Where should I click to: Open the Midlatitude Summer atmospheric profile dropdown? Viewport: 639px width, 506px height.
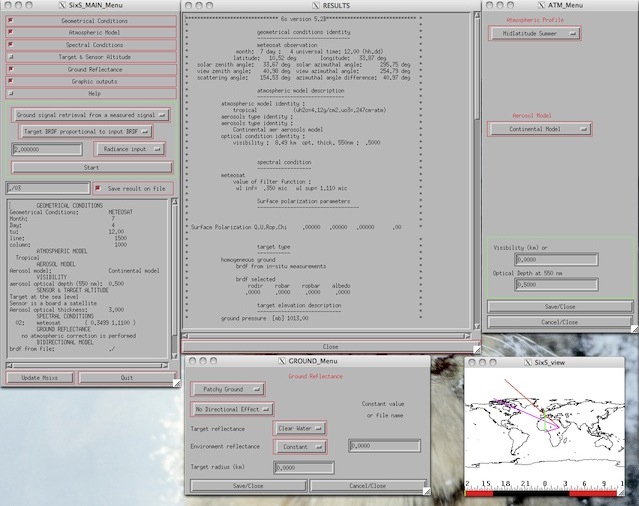[535, 33]
